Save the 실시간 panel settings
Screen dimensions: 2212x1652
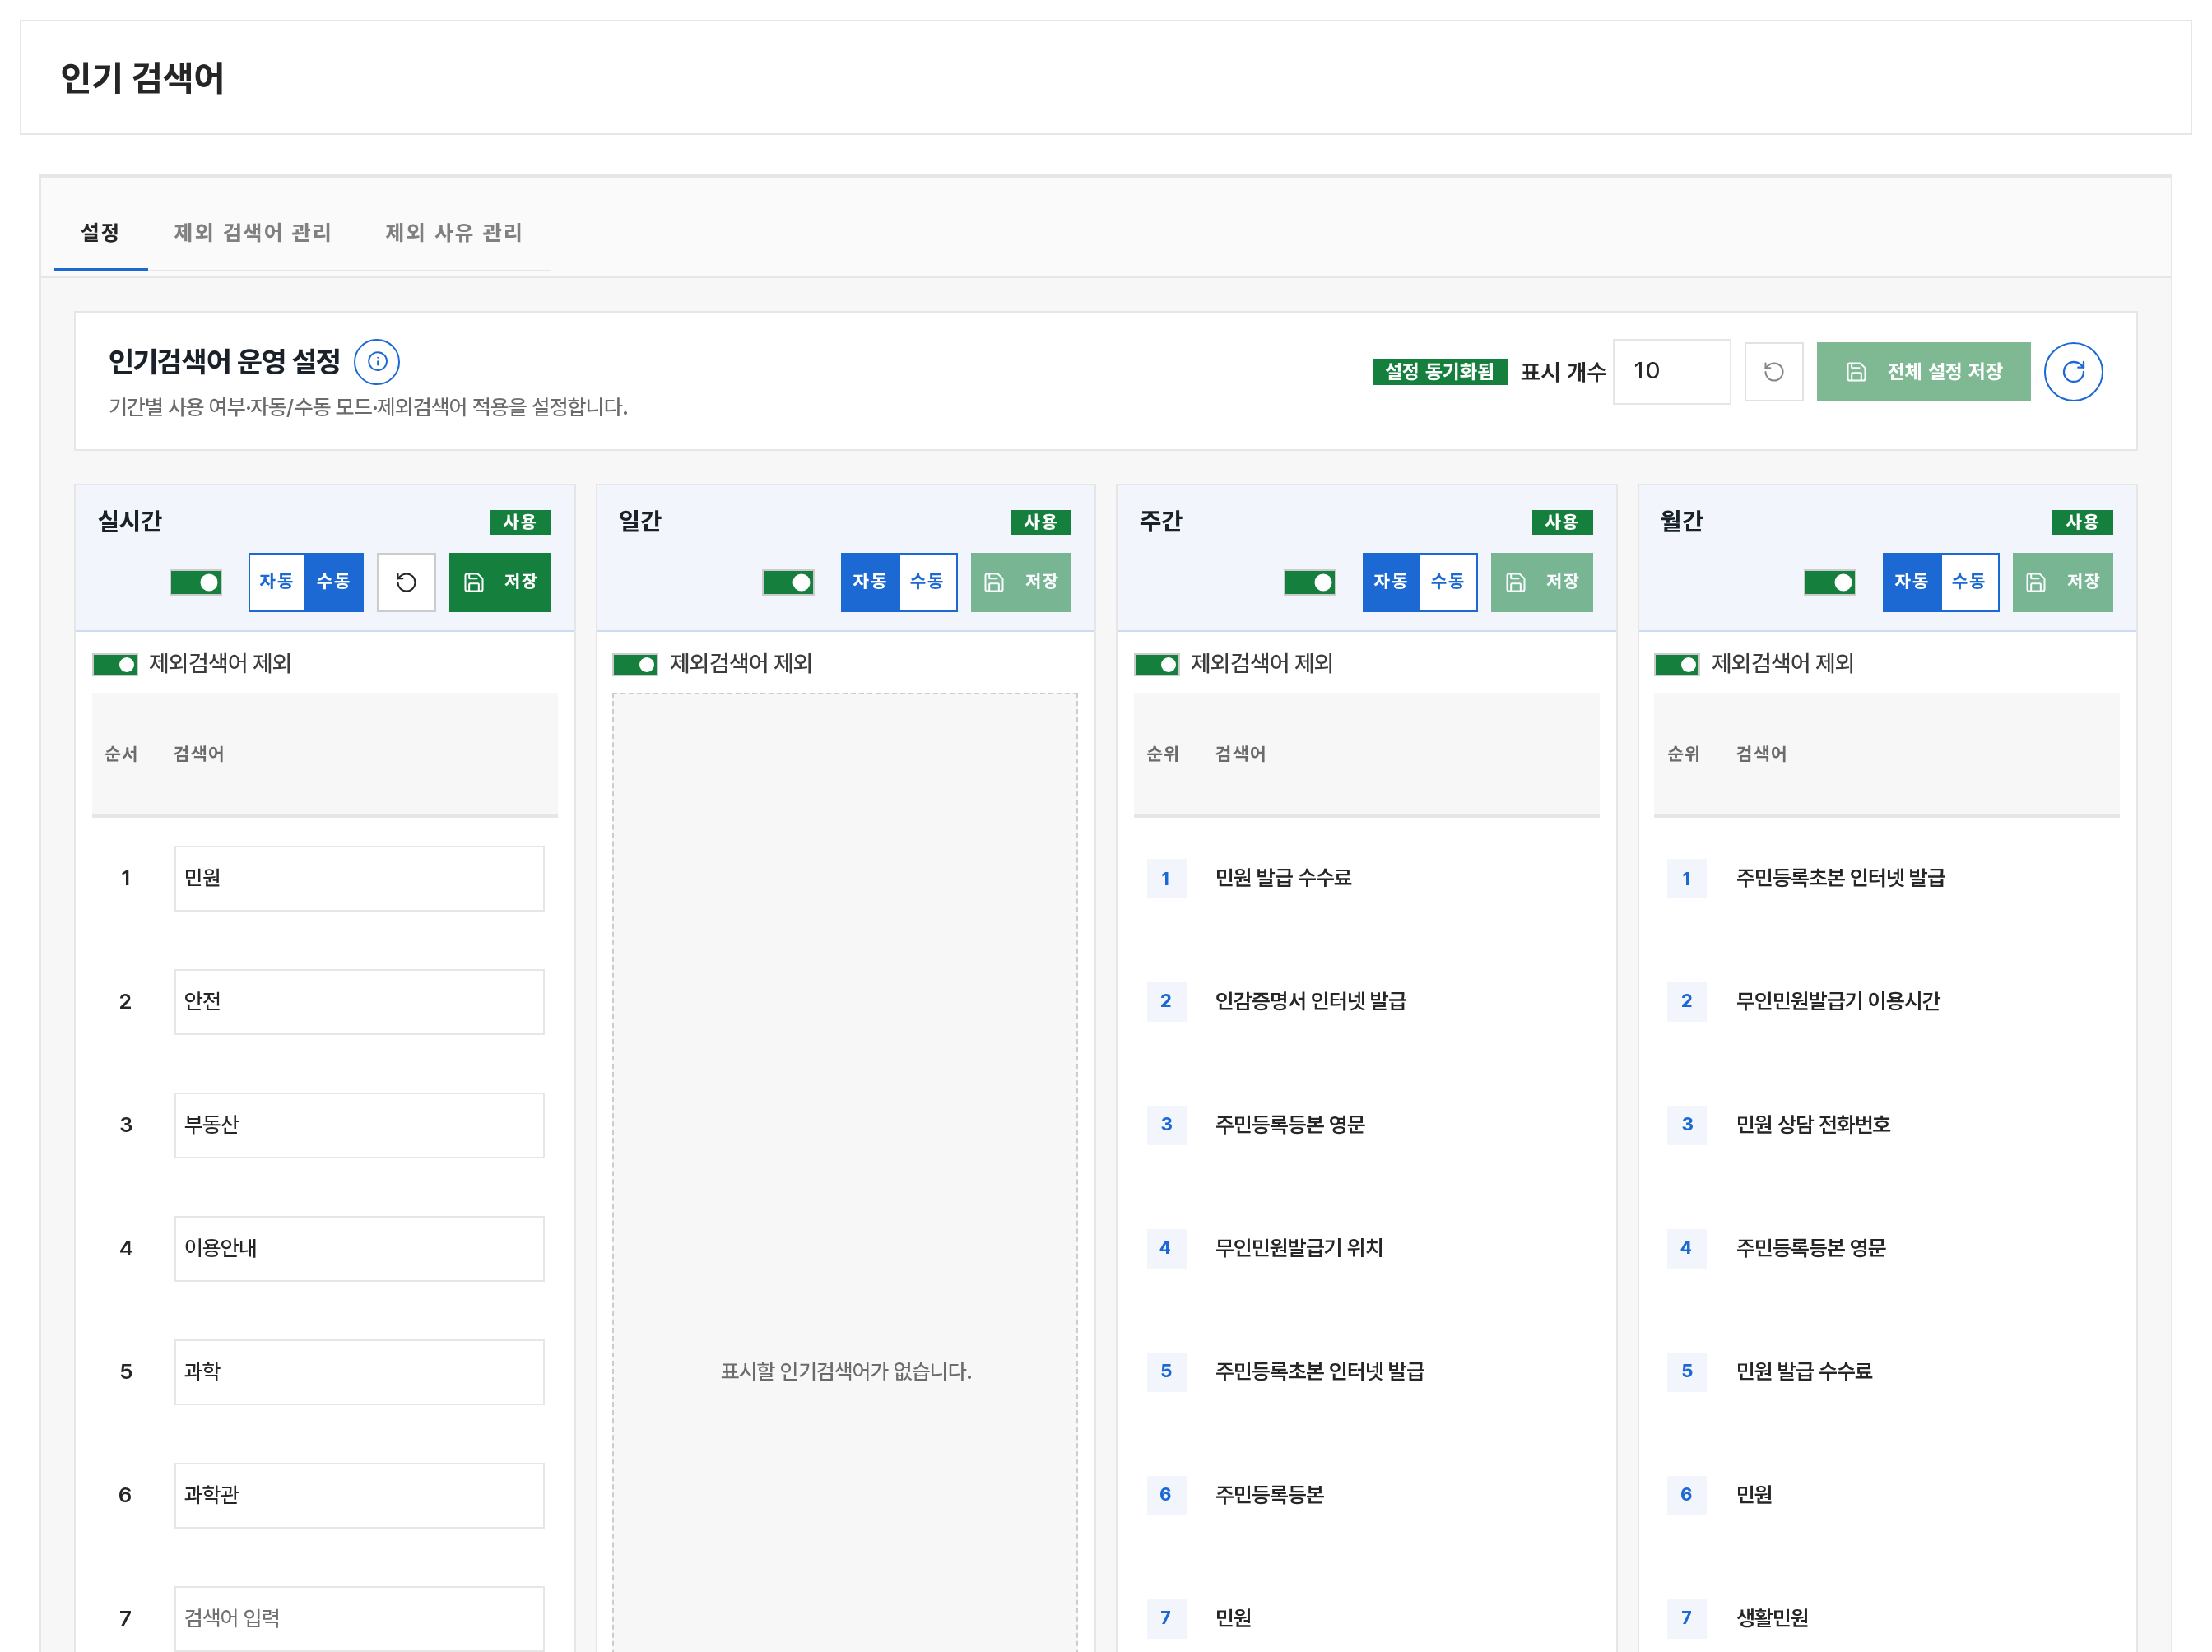pos(500,582)
